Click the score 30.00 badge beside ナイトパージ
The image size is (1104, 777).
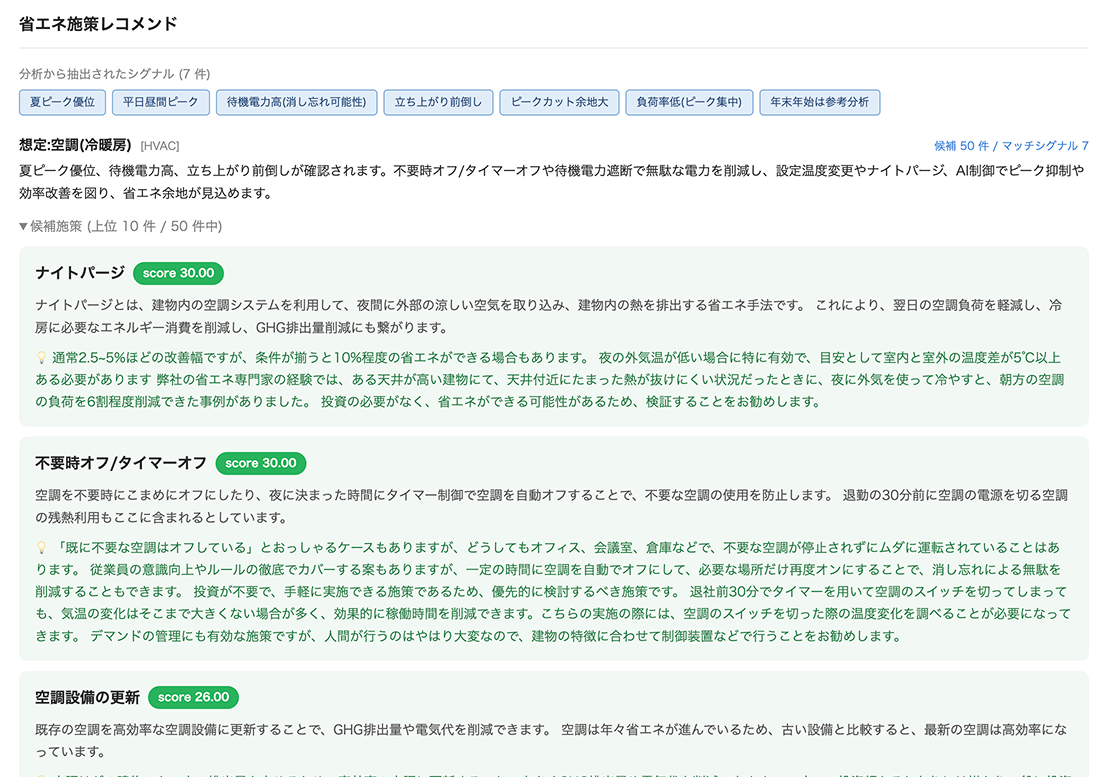[178, 273]
